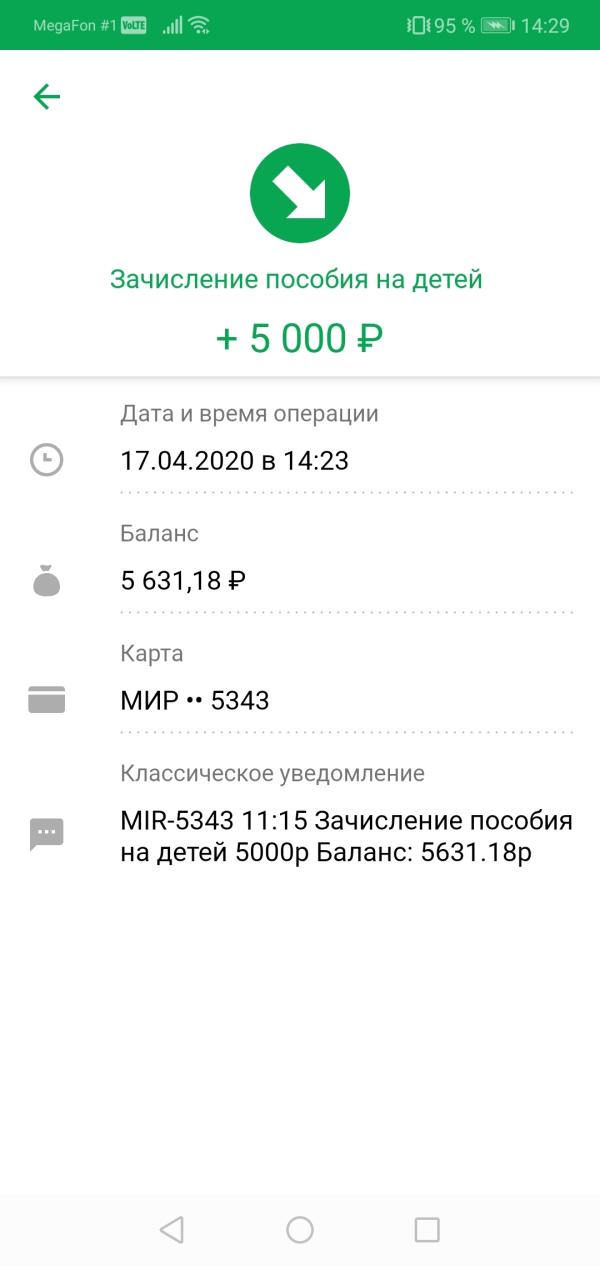
Task: Tap the message bubble notification icon
Action: click(x=46, y=834)
